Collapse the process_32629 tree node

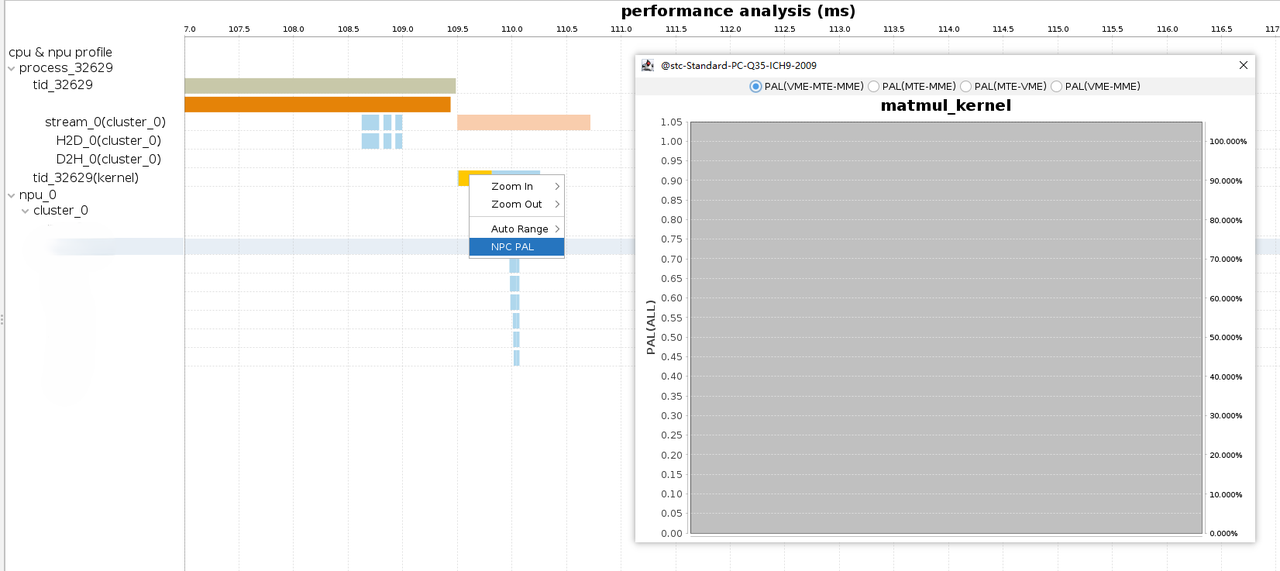[x=12, y=69]
